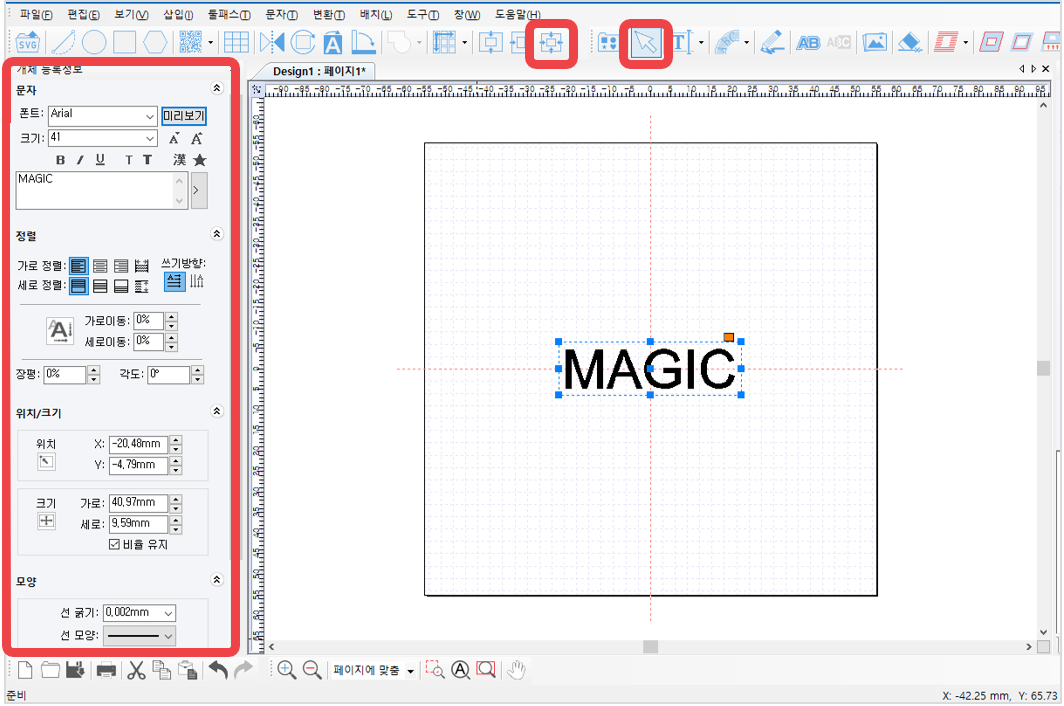Image resolution: width=1064 pixels, height=706 pixels.
Task: Click the increase font size A button
Action: pos(196,138)
